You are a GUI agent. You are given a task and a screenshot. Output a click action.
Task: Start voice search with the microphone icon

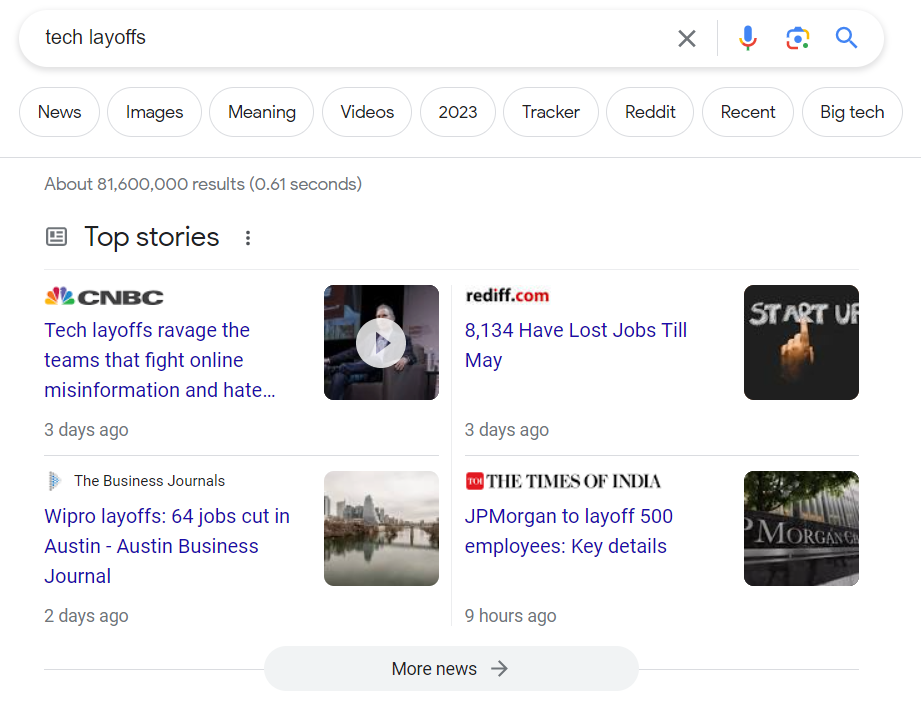point(748,38)
